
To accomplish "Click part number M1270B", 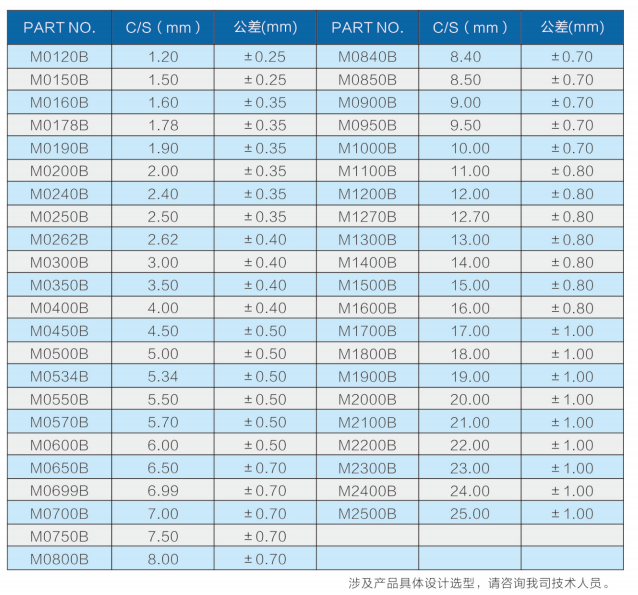I will (367, 217).
